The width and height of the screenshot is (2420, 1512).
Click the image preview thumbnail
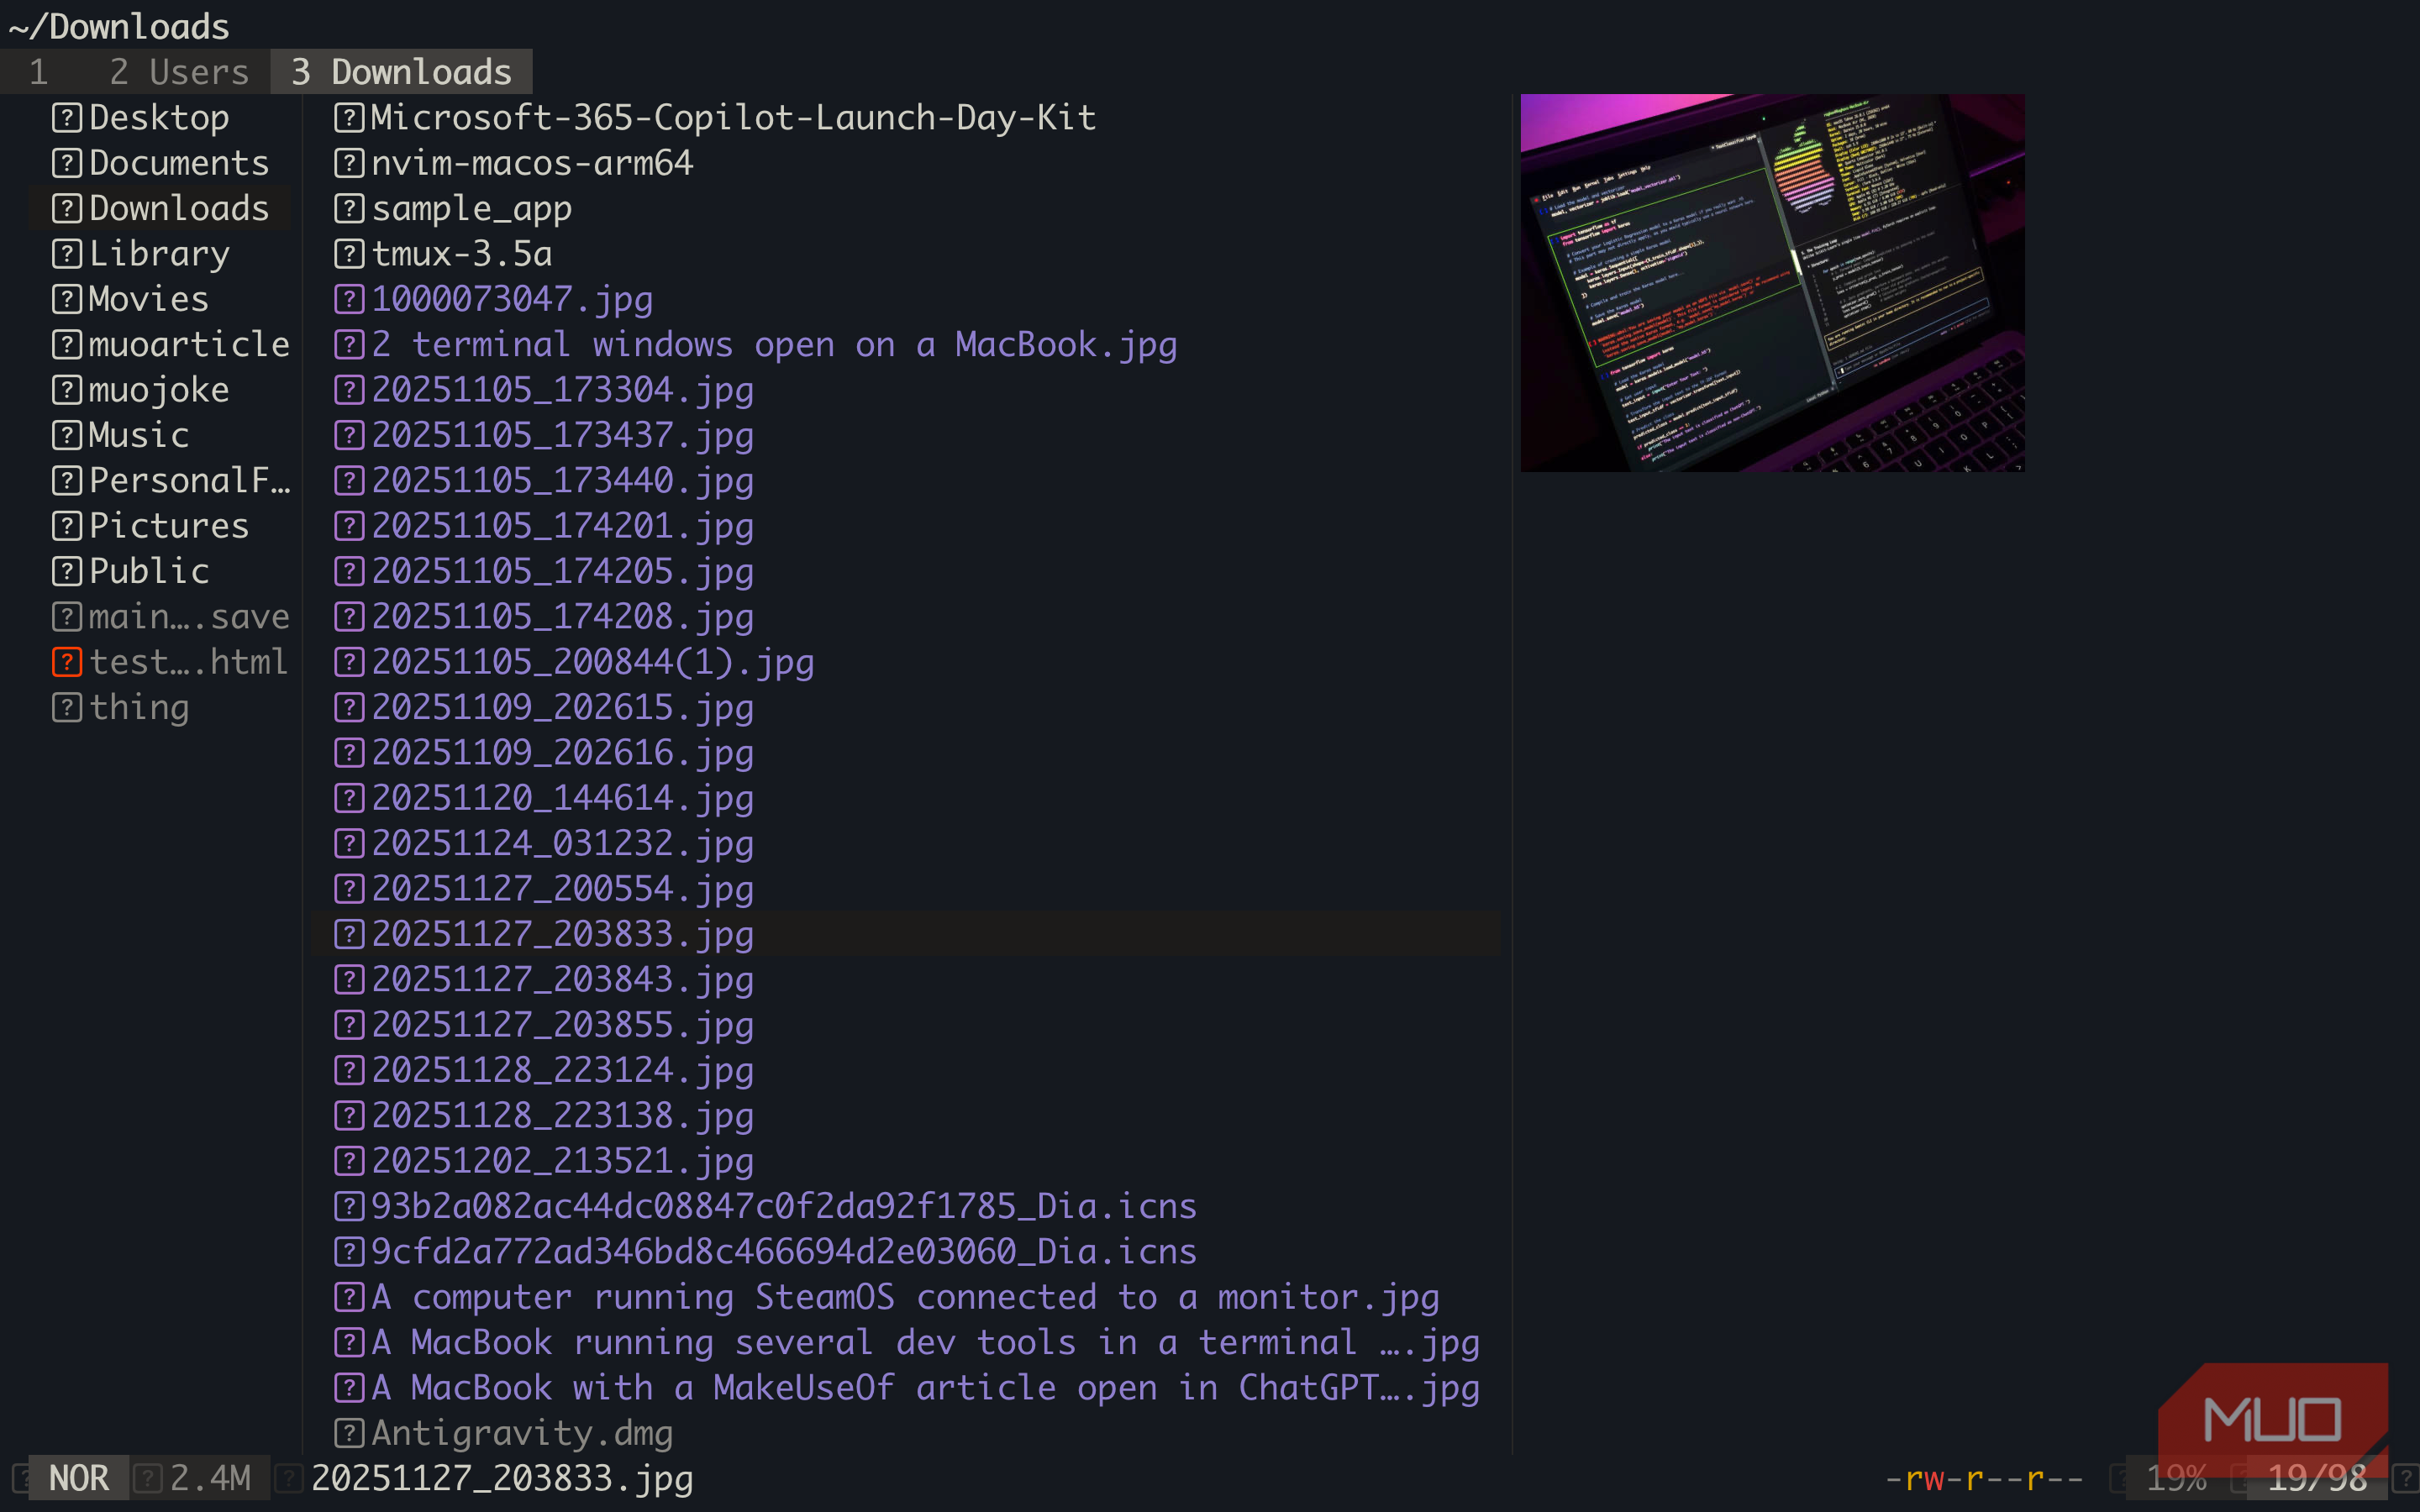(x=1772, y=282)
